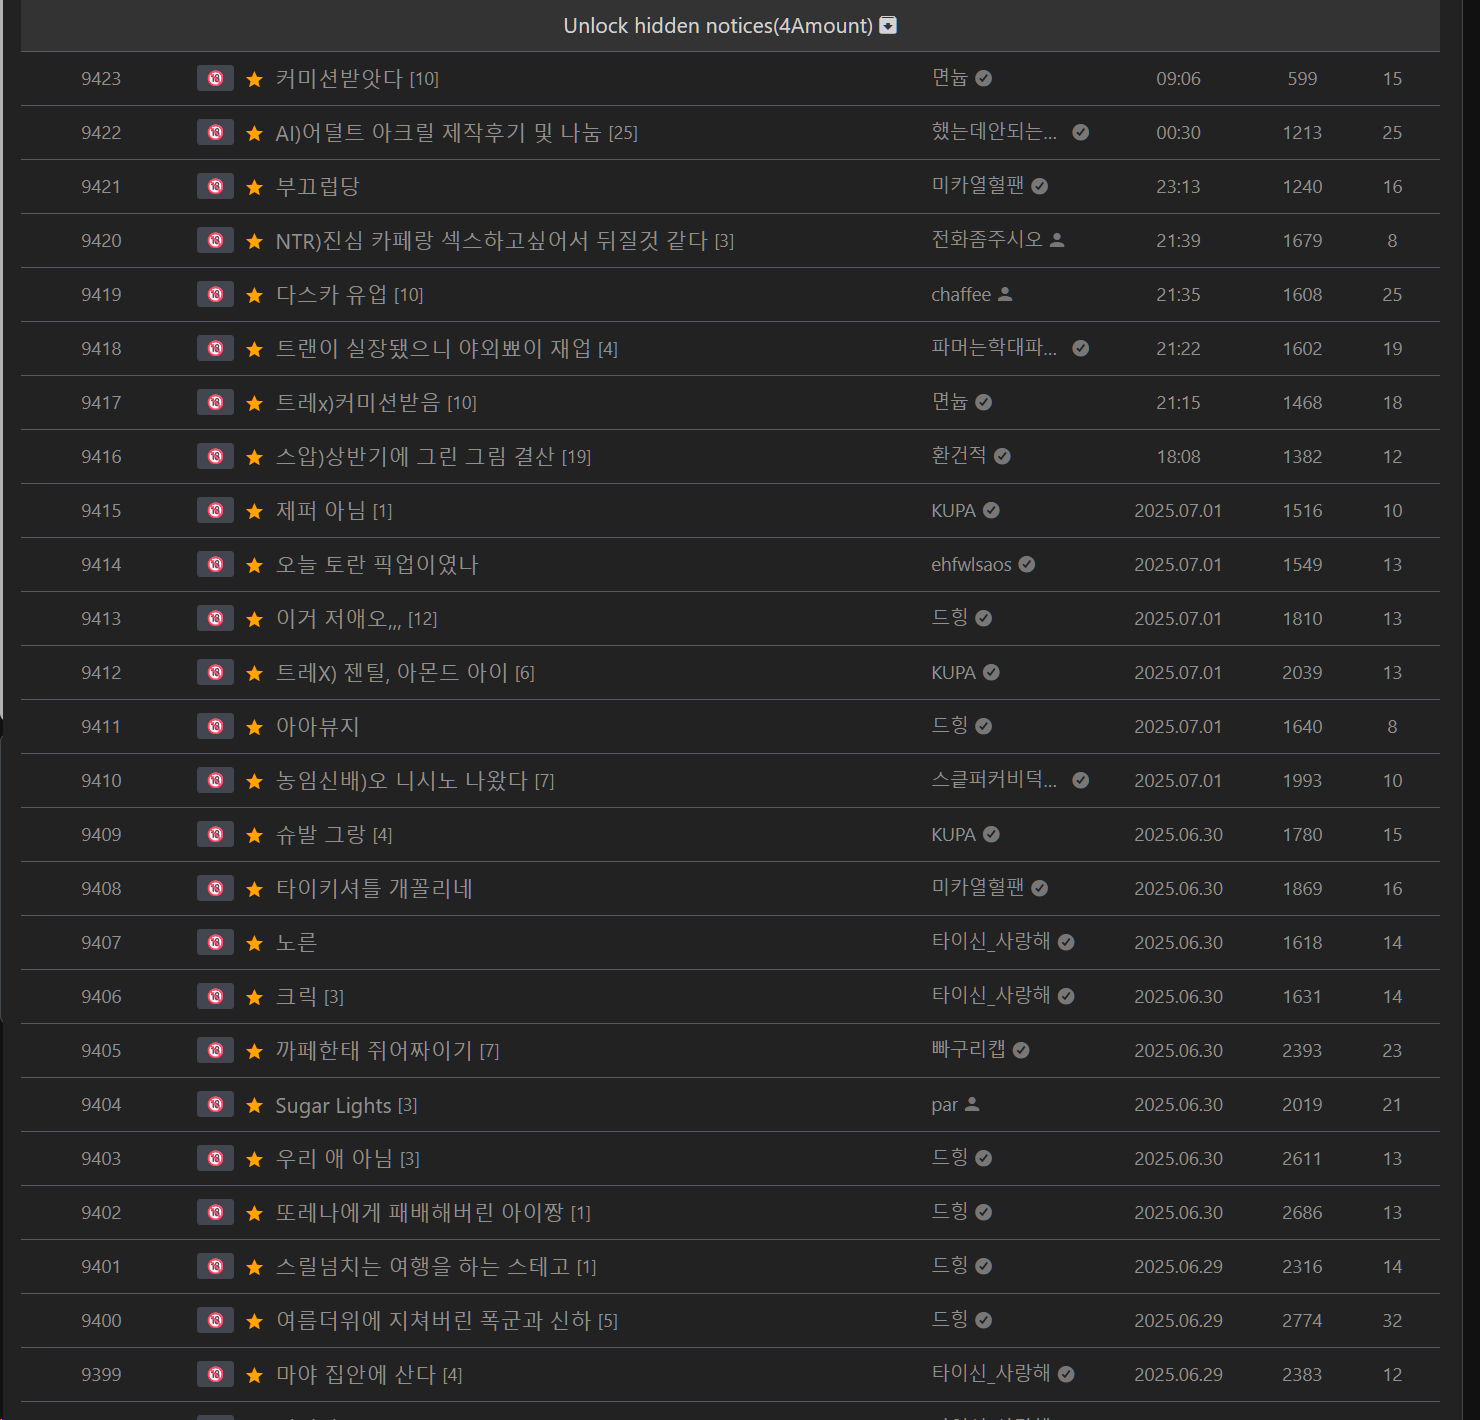
Task: Click the 19+ badge in row 9417
Action: 215,402
